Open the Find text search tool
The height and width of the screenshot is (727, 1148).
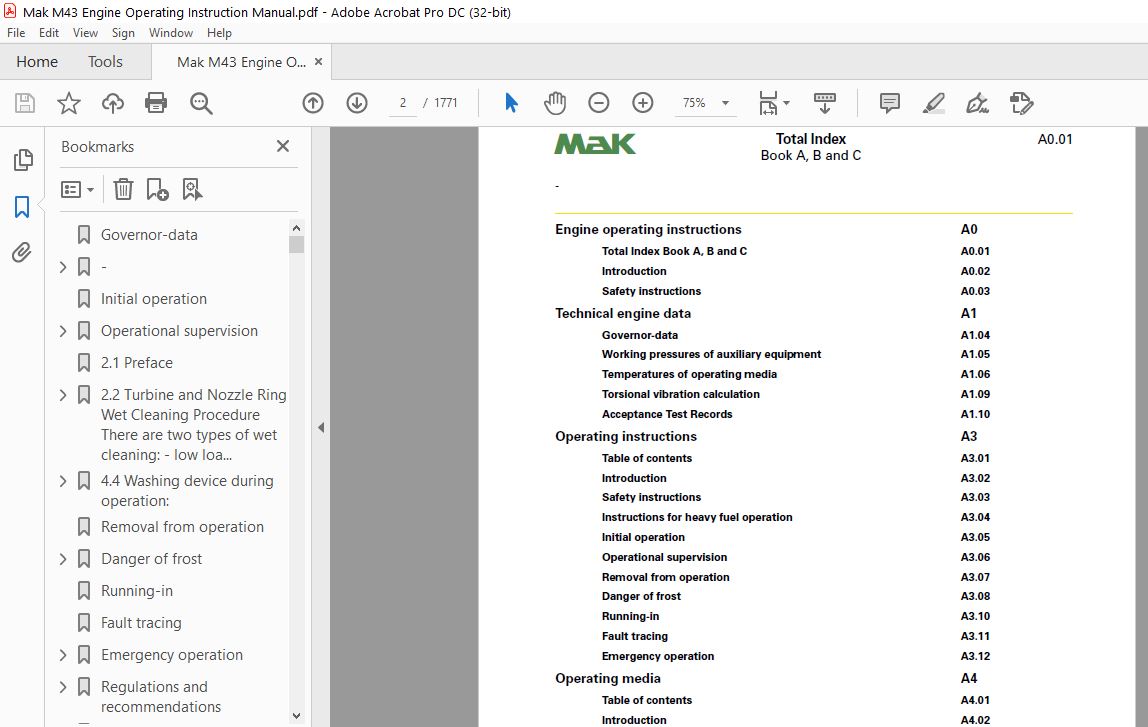[x=201, y=103]
